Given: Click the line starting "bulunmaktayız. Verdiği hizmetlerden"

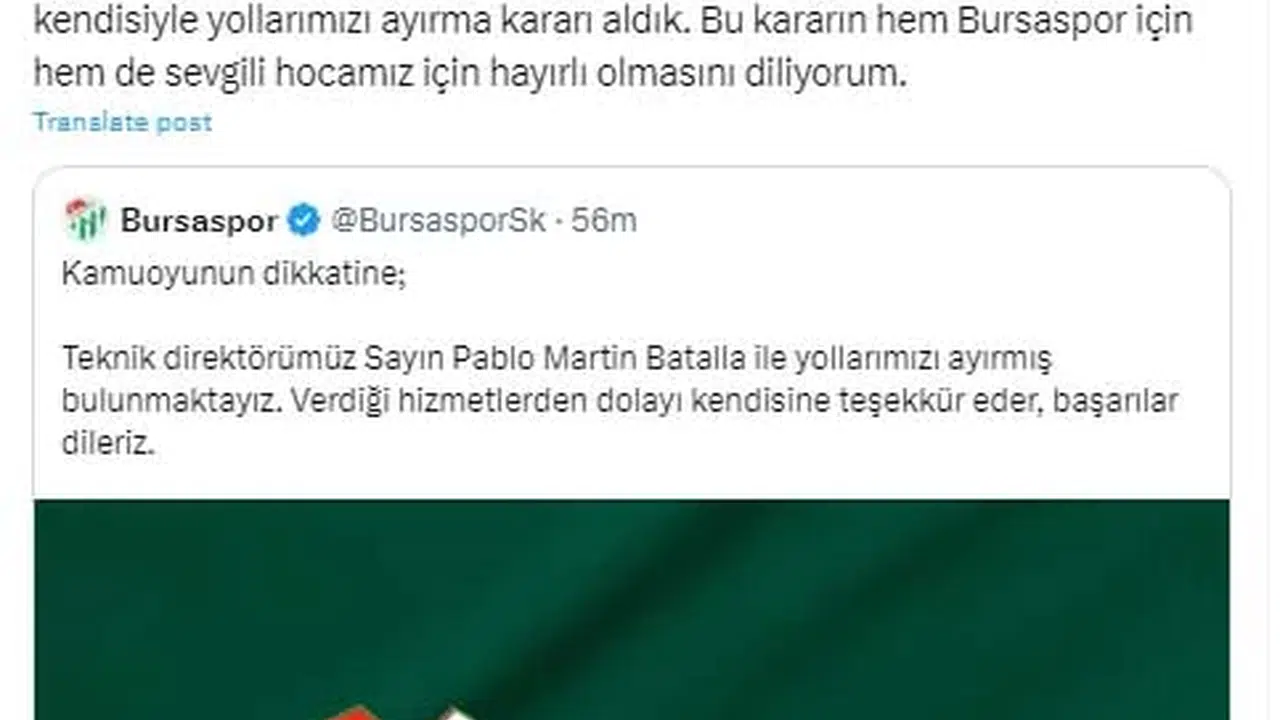Looking at the screenshot, I should coord(620,401).
